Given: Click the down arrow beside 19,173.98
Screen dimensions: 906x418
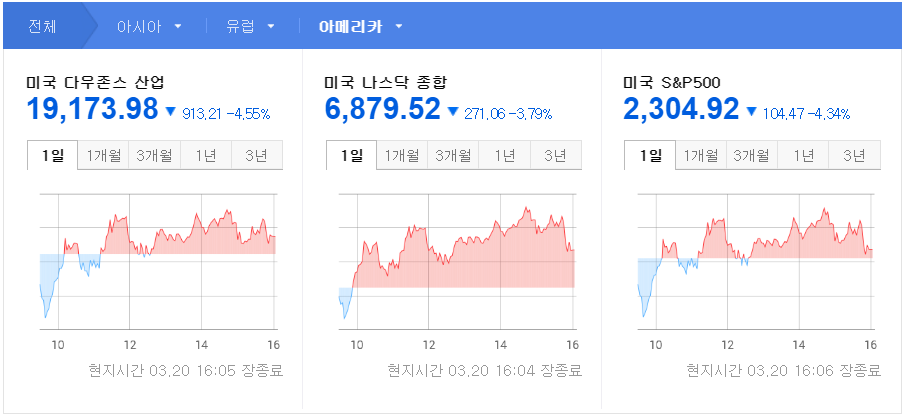Looking at the screenshot, I should point(170,112).
